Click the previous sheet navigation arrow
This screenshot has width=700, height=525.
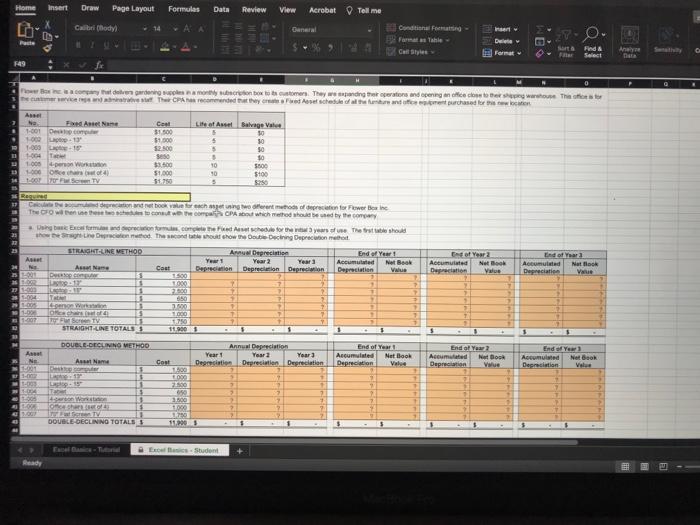click(20, 450)
